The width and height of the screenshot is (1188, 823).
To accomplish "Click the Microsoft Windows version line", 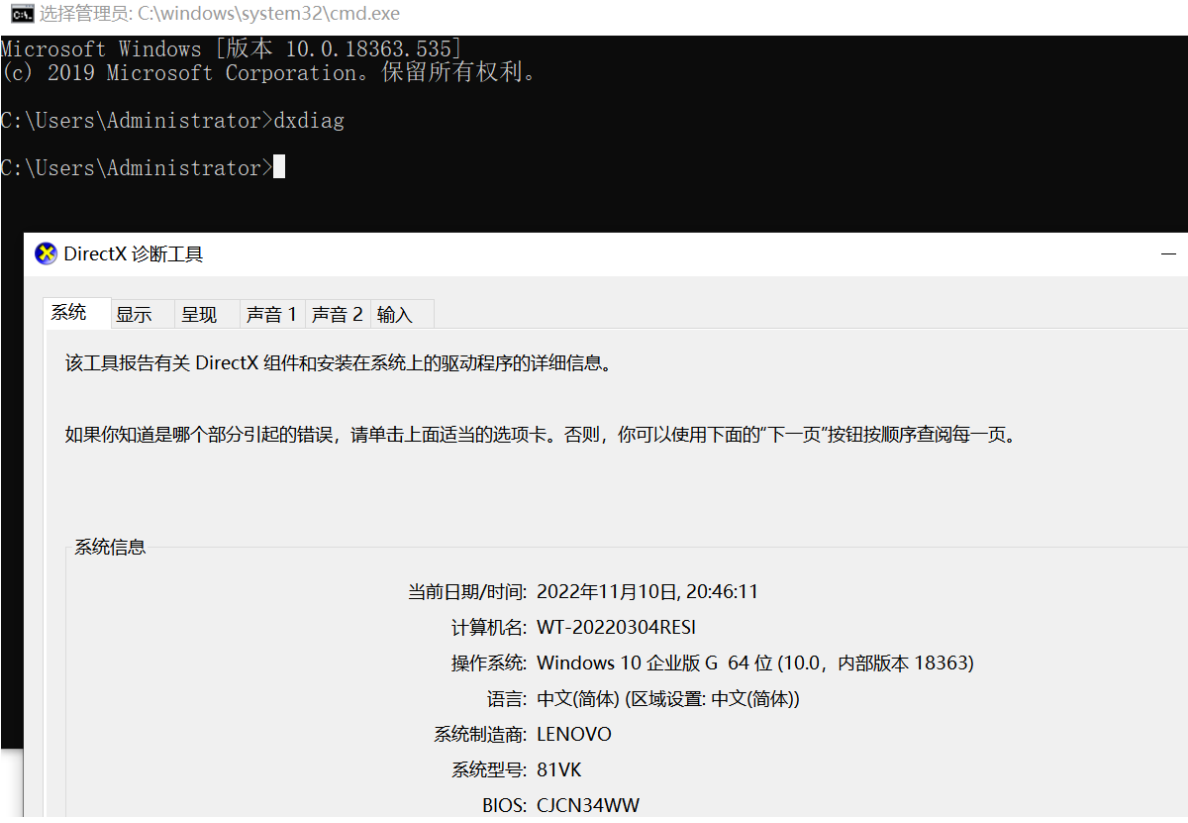I will coord(231,49).
